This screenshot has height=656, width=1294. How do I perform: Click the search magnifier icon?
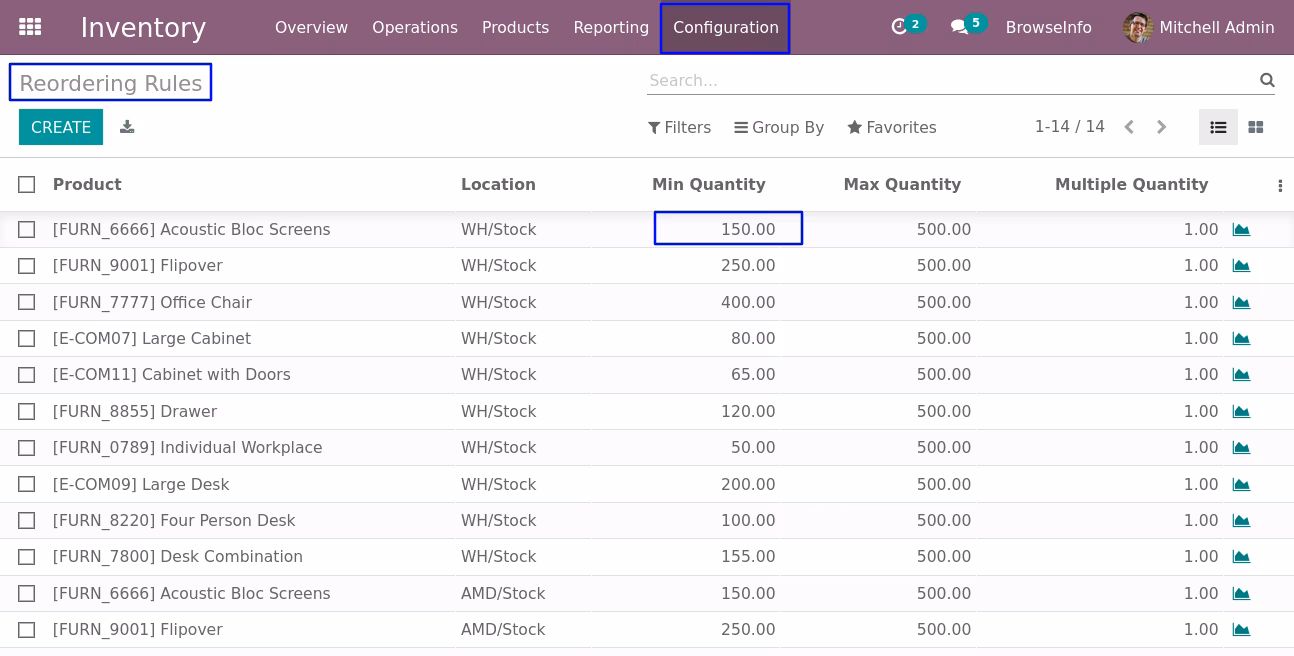(x=1267, y=80)
